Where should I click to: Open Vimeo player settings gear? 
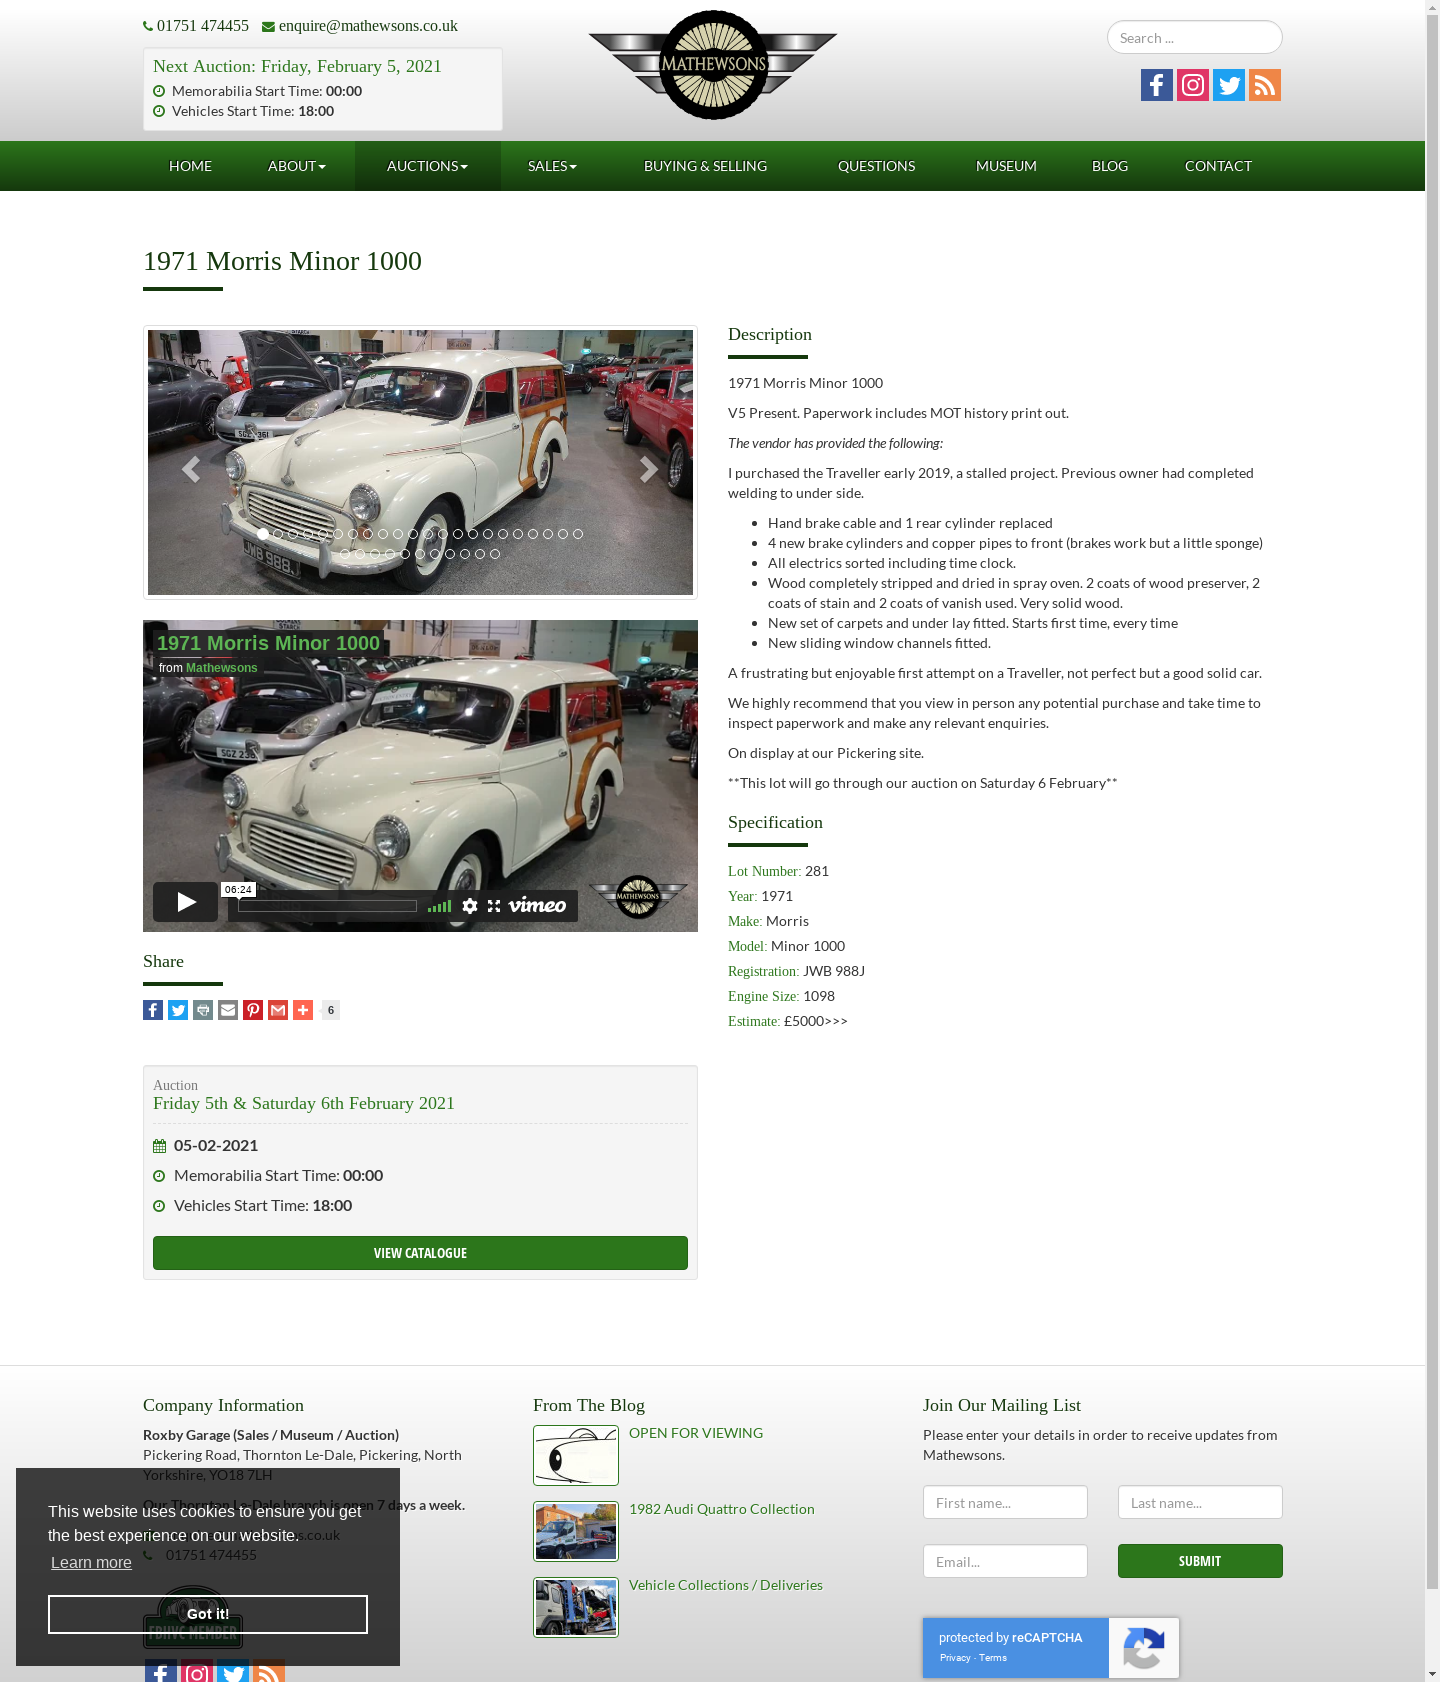pyautogui.click(x=470, y=906)
